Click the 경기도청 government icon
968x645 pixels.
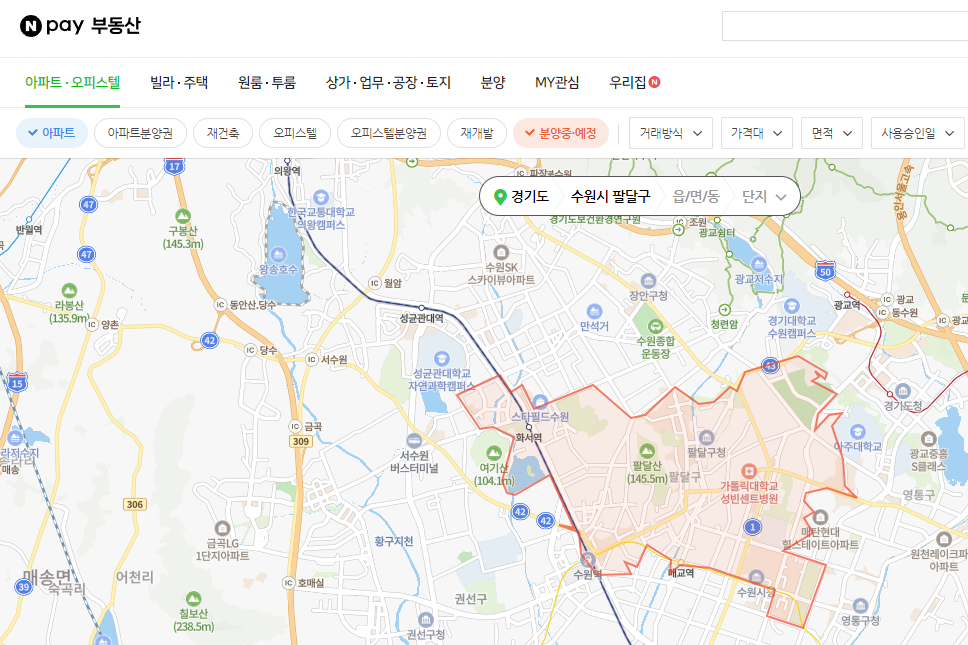[x=903, y=391]
